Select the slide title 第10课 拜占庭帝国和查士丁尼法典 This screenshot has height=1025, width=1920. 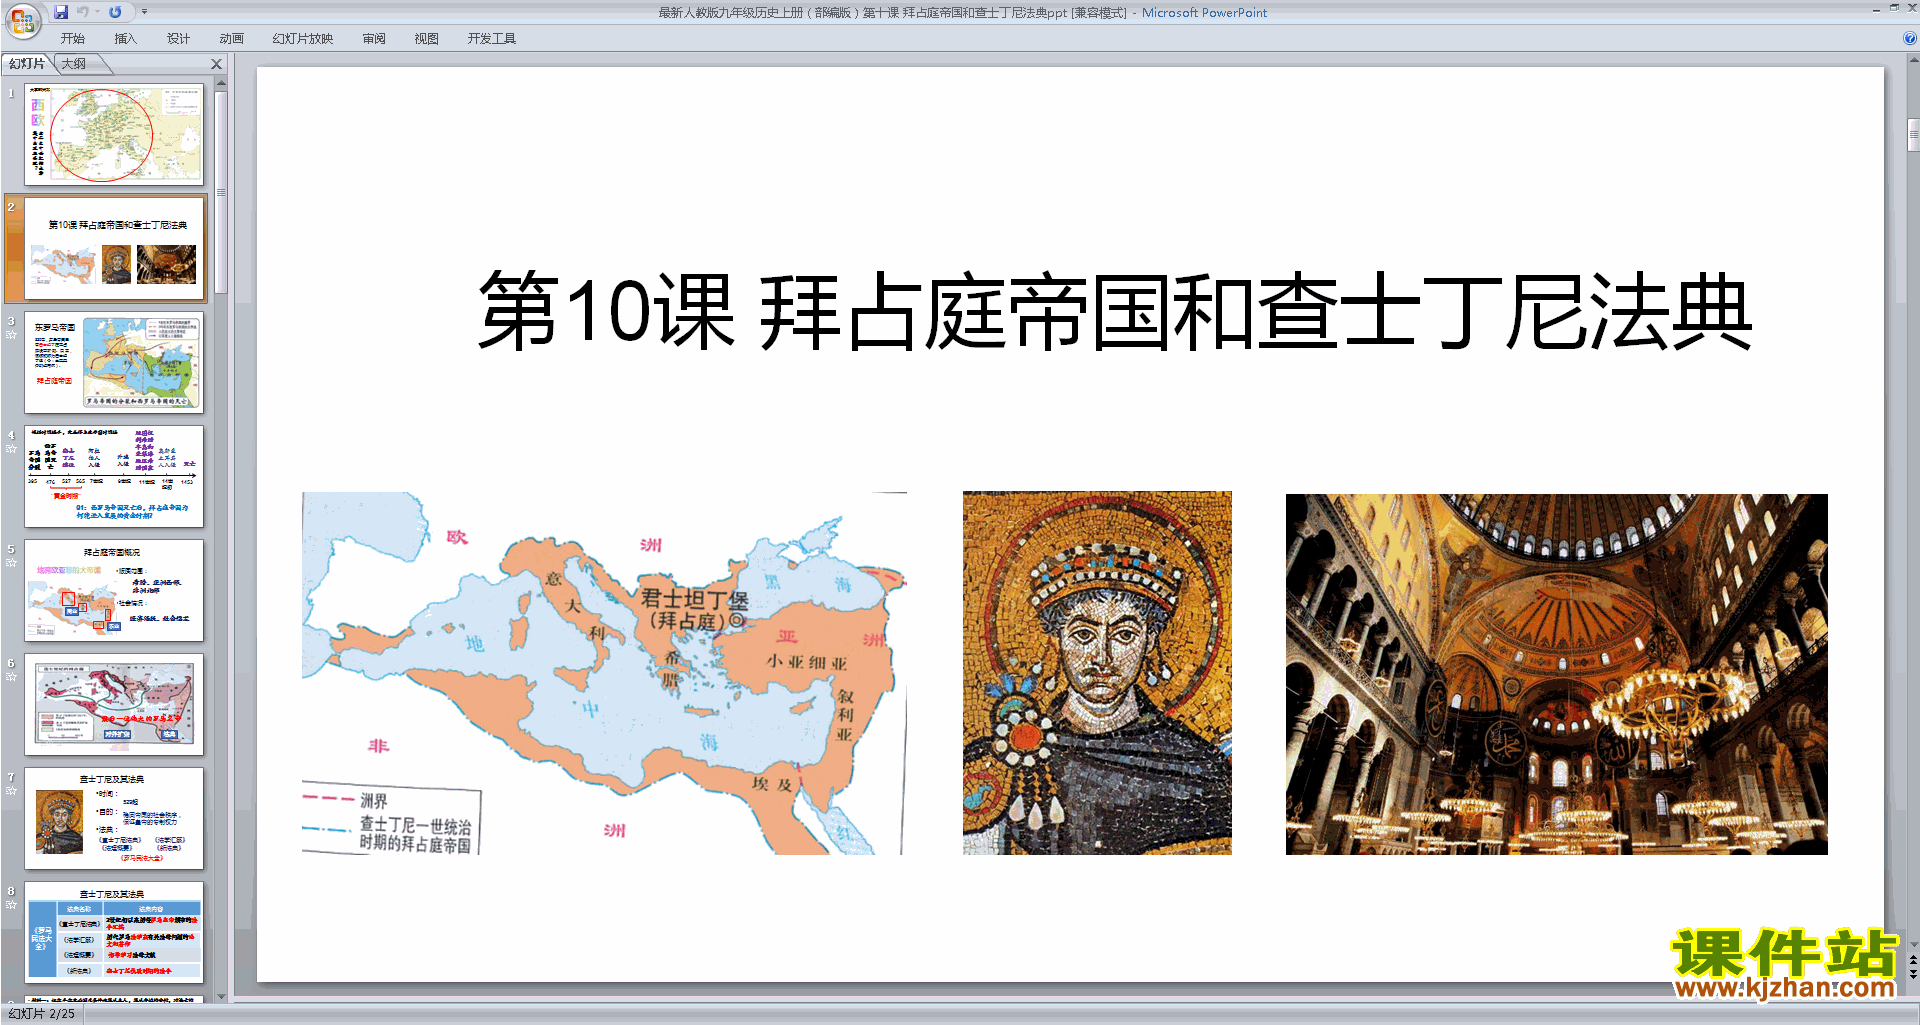[1115, 311]
